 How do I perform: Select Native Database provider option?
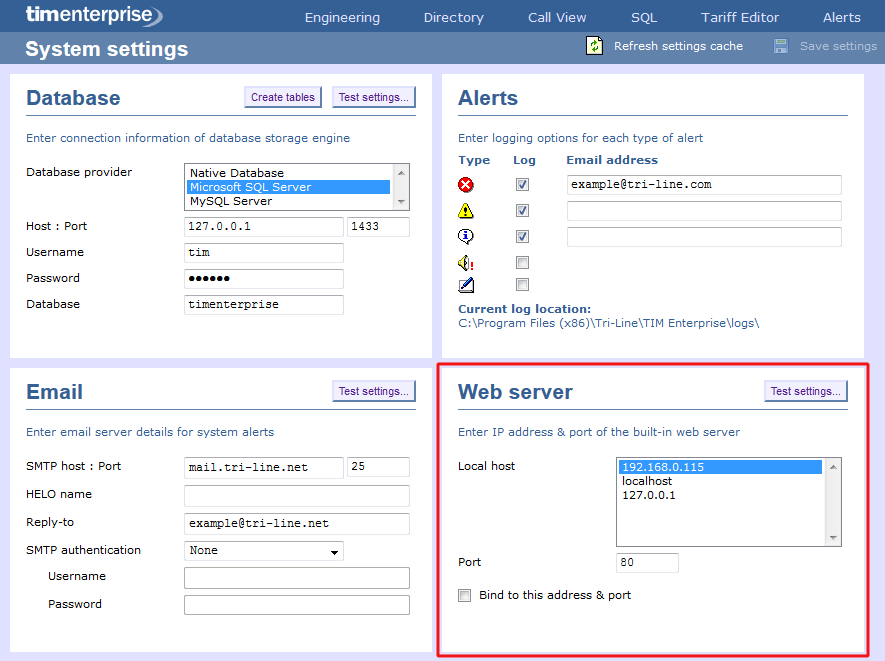(289, 173)
